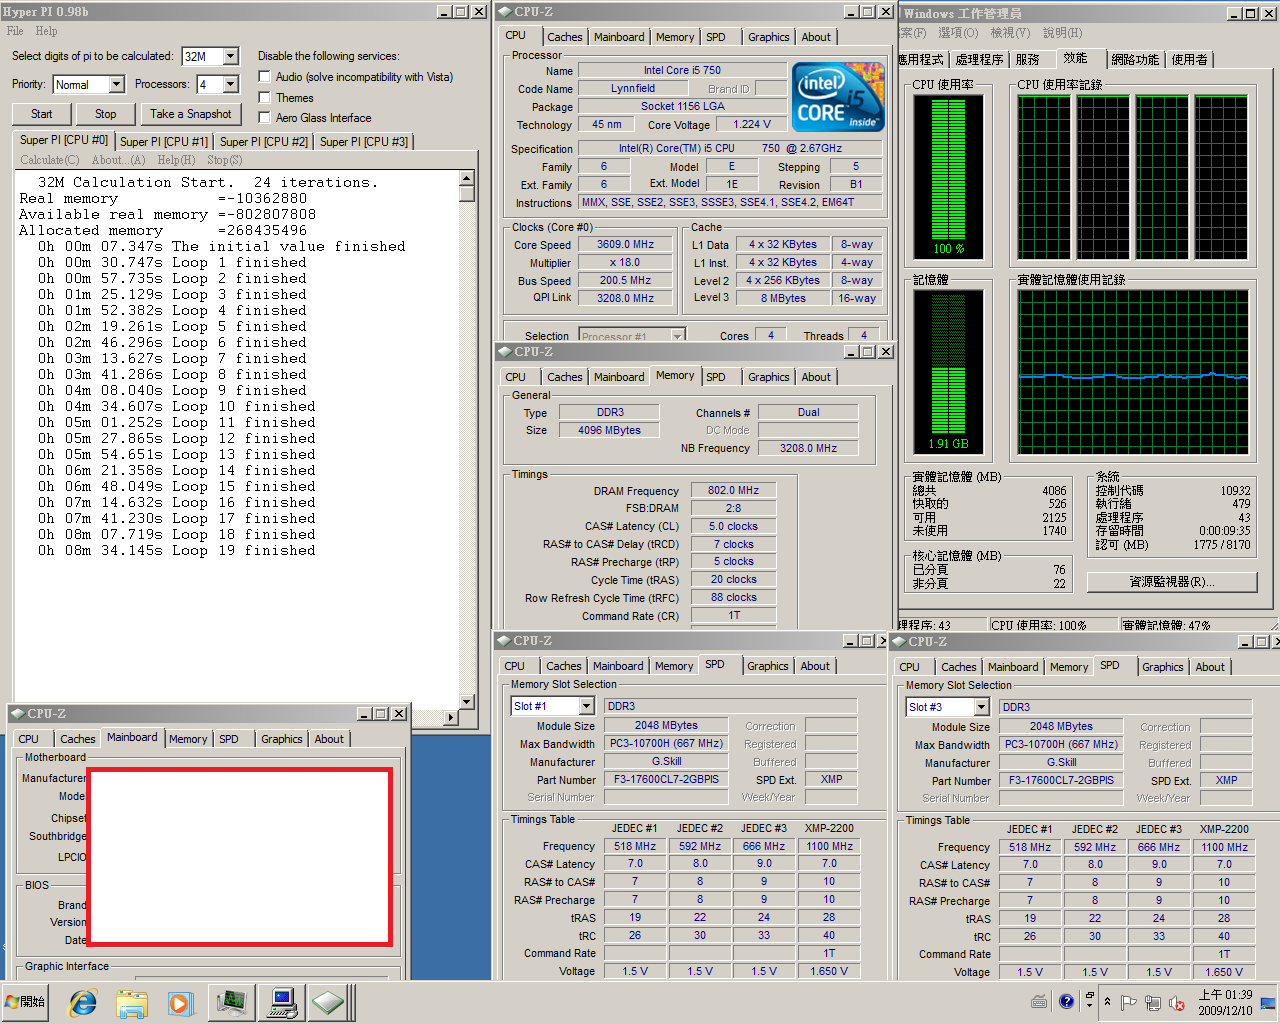Open the Slot #3 memory slot dropdown
The image size is (1280, 1024).
tap(982, 707)
